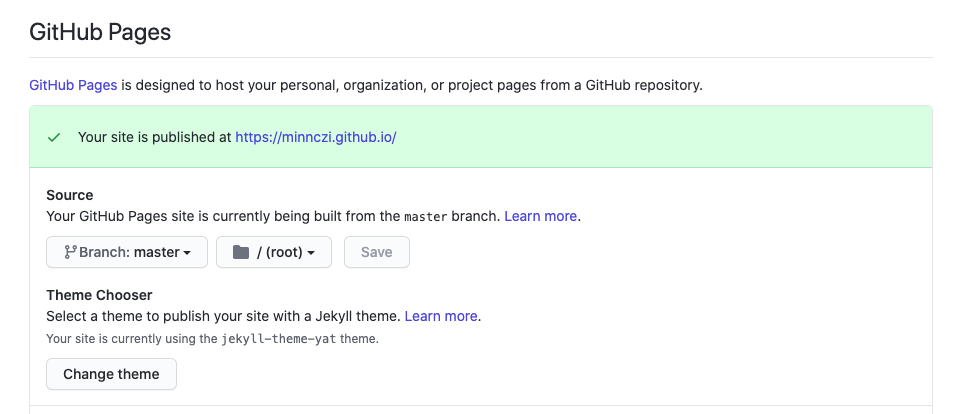979x414 pixels.
Task: Click the folder icon beside / (root)
Action: (x=240, y=253)
